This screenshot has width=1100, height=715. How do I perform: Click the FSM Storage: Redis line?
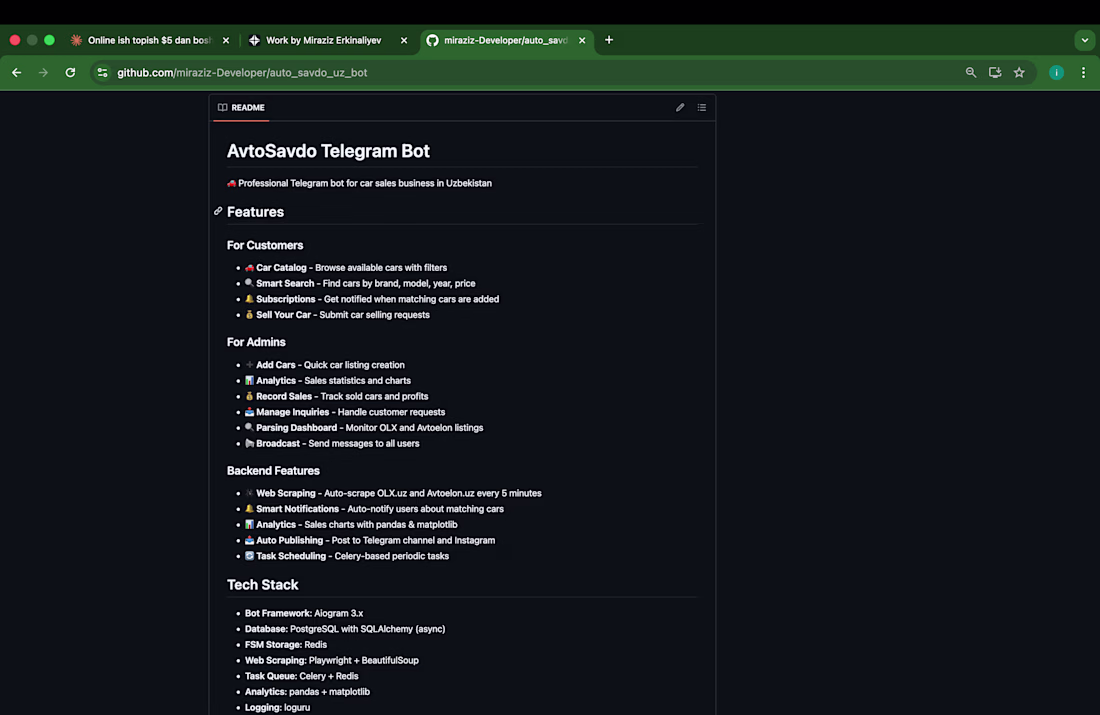click(x=286, y=644)
